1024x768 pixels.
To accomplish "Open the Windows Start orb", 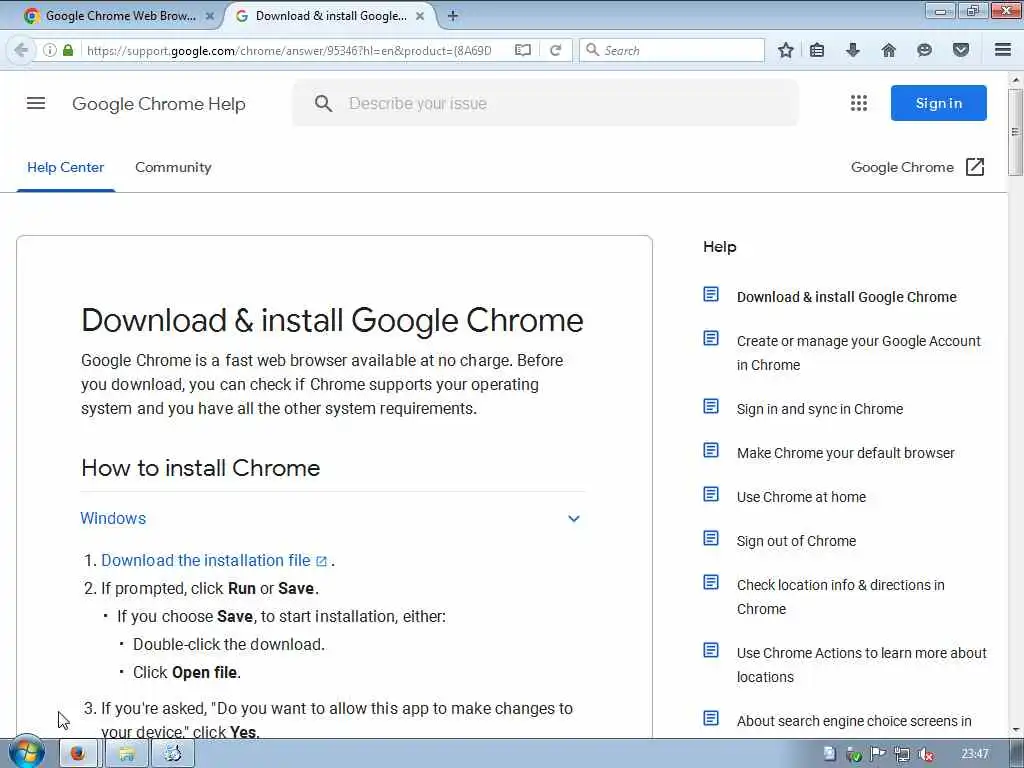I will click(27, 753).
